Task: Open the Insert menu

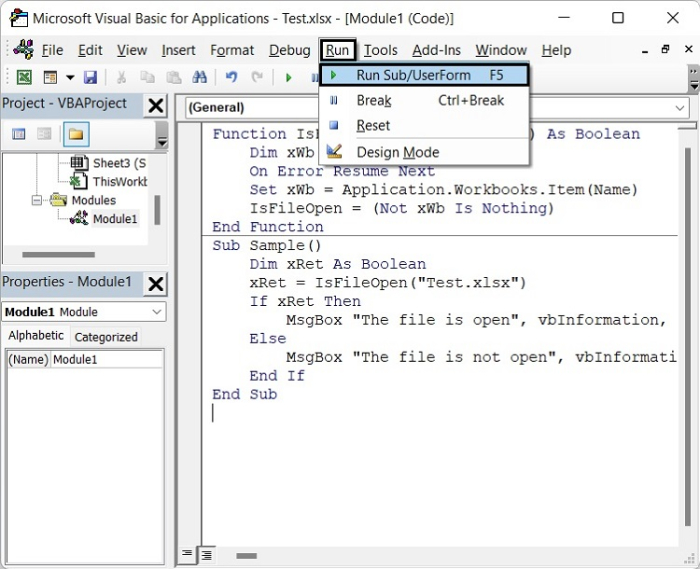Action: click(x=178, y=50)
